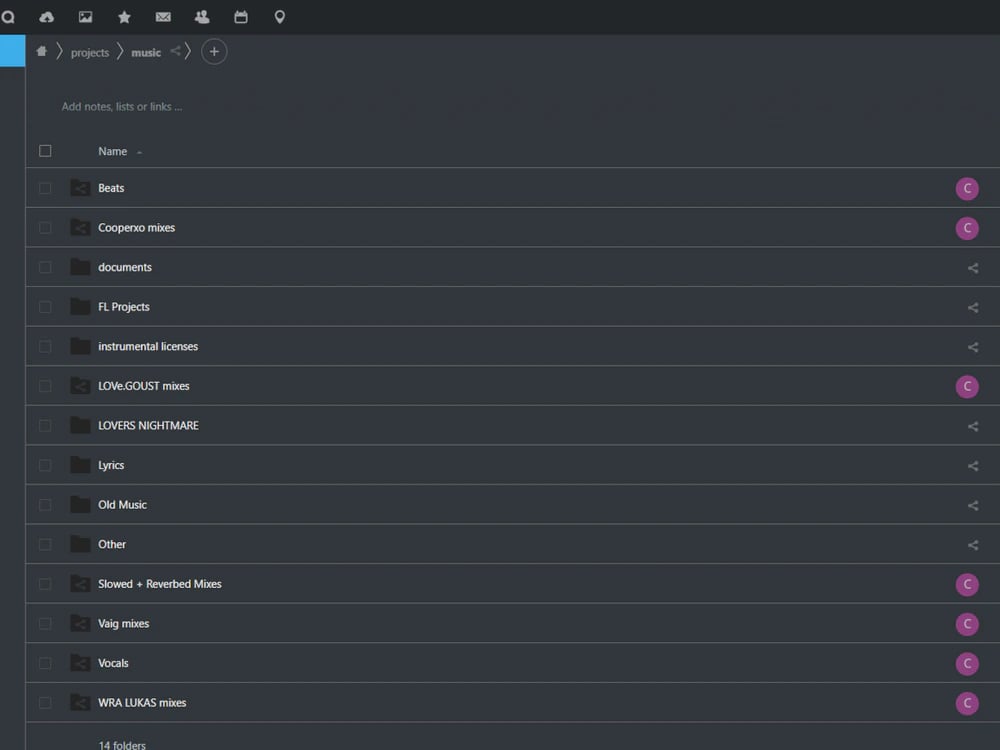Click the blue active sidebar entry

[12, 50]
